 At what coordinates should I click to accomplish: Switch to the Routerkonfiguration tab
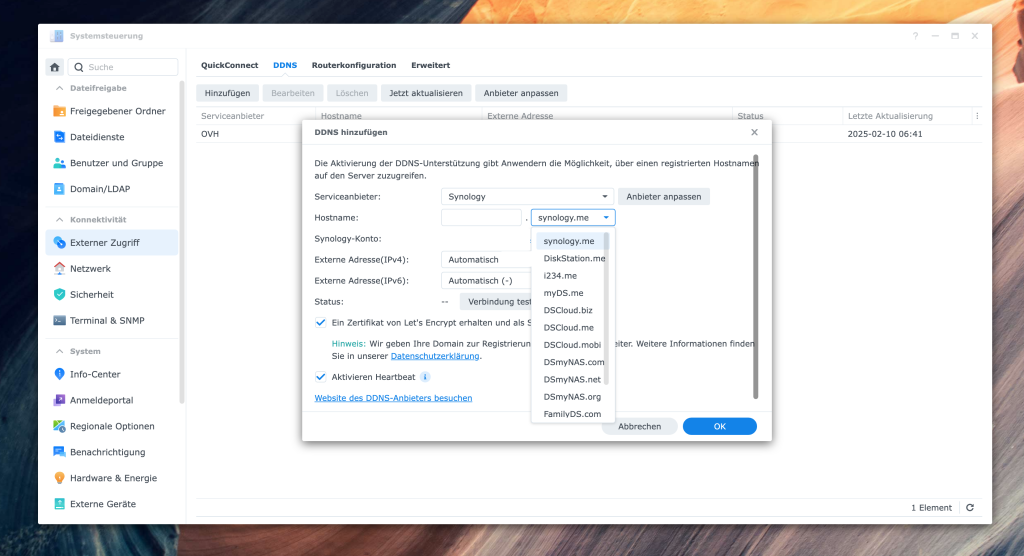tap(354, 65)
